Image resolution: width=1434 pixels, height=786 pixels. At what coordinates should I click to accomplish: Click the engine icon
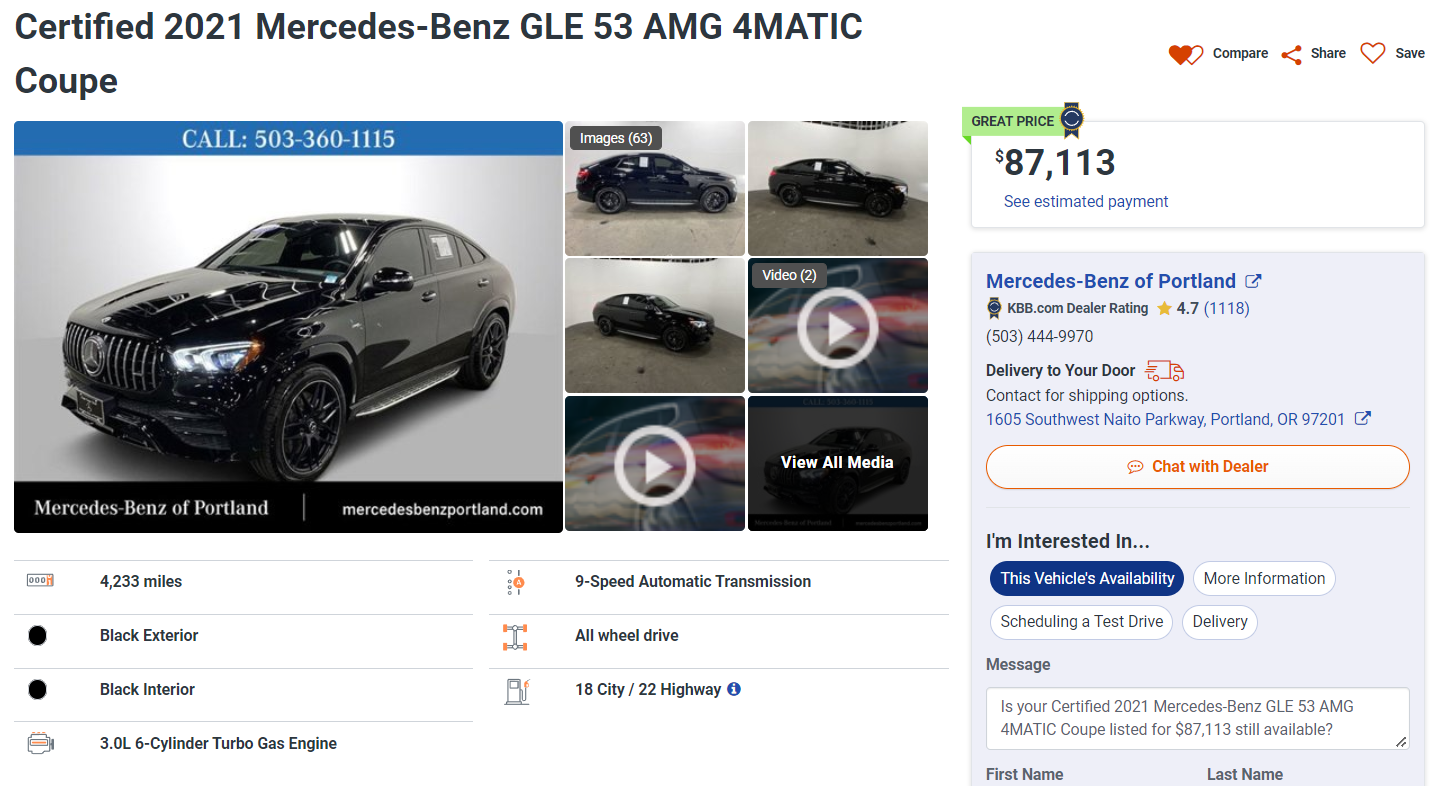tap(40, 743)
